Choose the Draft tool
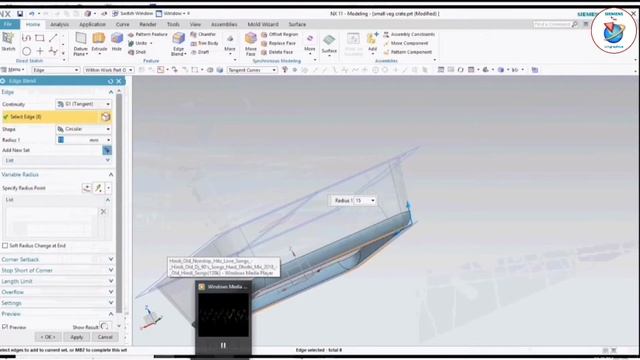This screenshot has height=360, width=640. [x=200, y=52]
